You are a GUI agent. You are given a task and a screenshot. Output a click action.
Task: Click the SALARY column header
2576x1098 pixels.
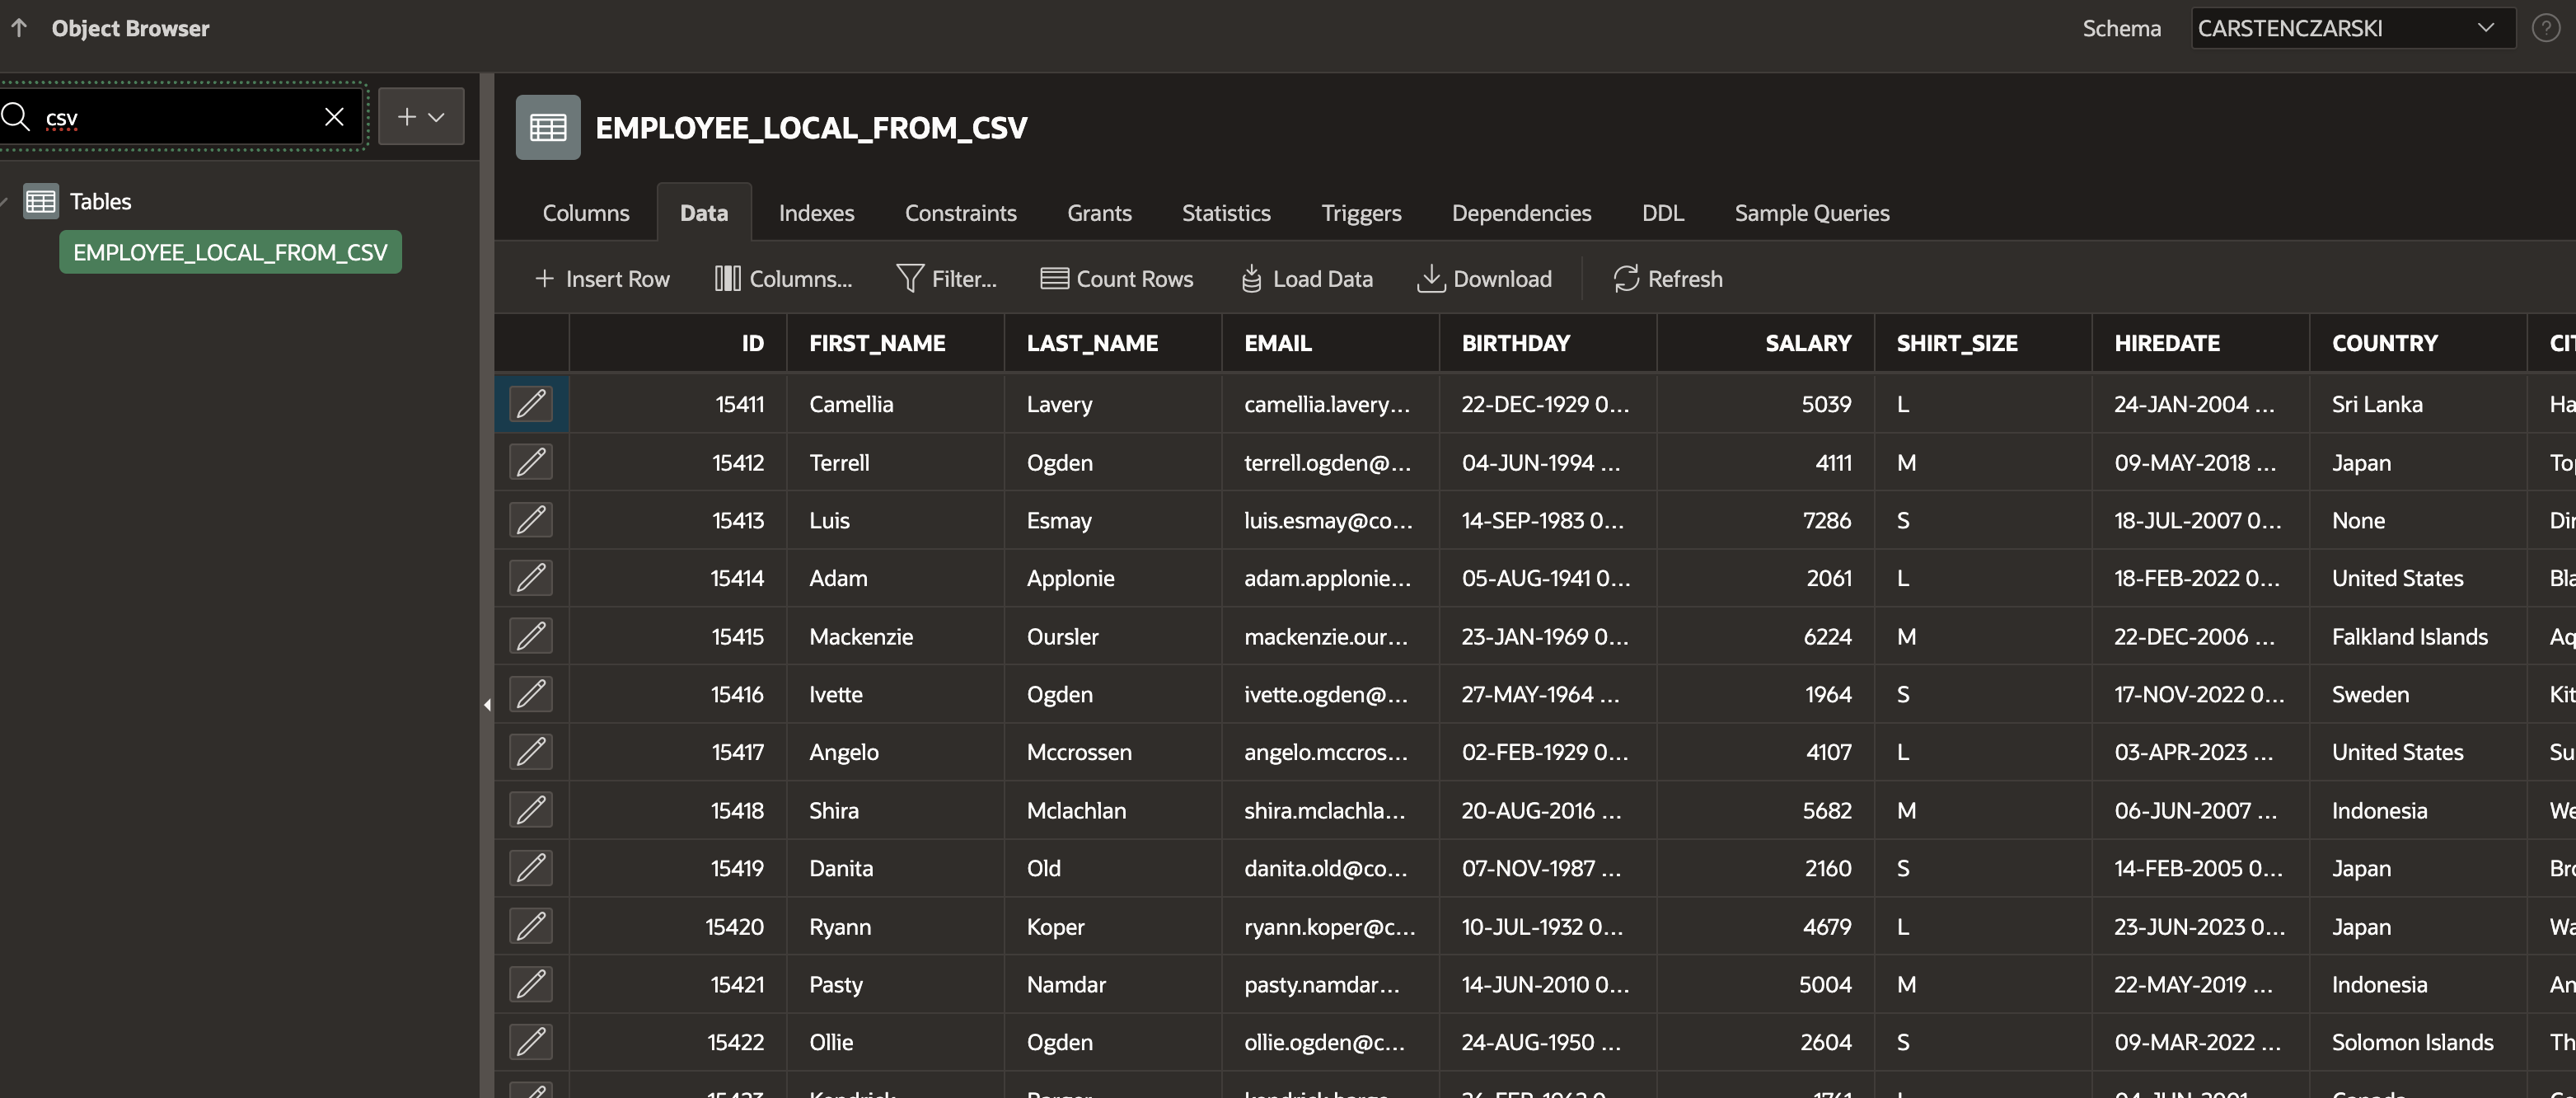tap(1807, 343)
